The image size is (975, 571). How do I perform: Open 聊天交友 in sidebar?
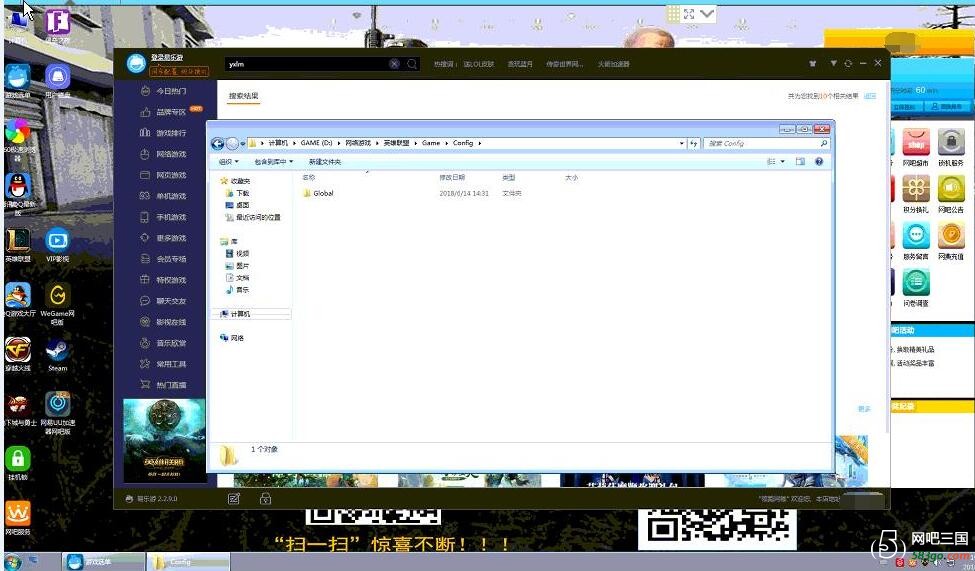[164, 301]
